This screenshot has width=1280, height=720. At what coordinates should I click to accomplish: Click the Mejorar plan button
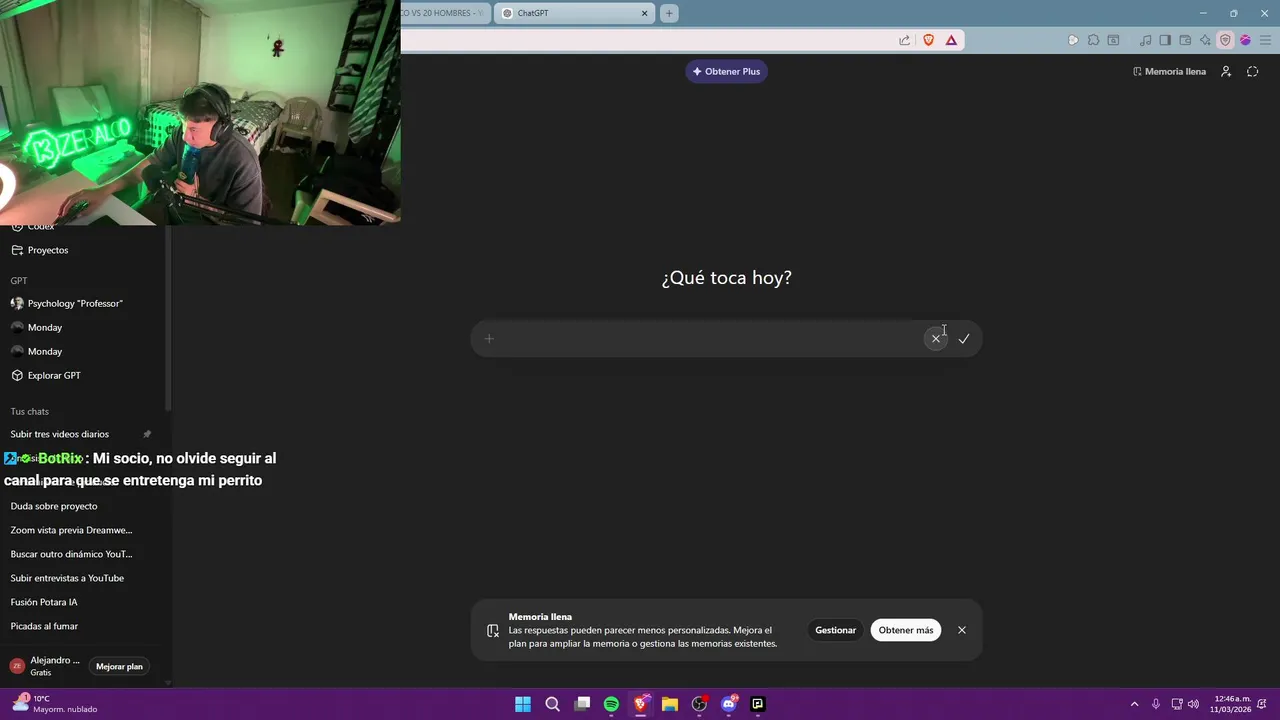119,666
